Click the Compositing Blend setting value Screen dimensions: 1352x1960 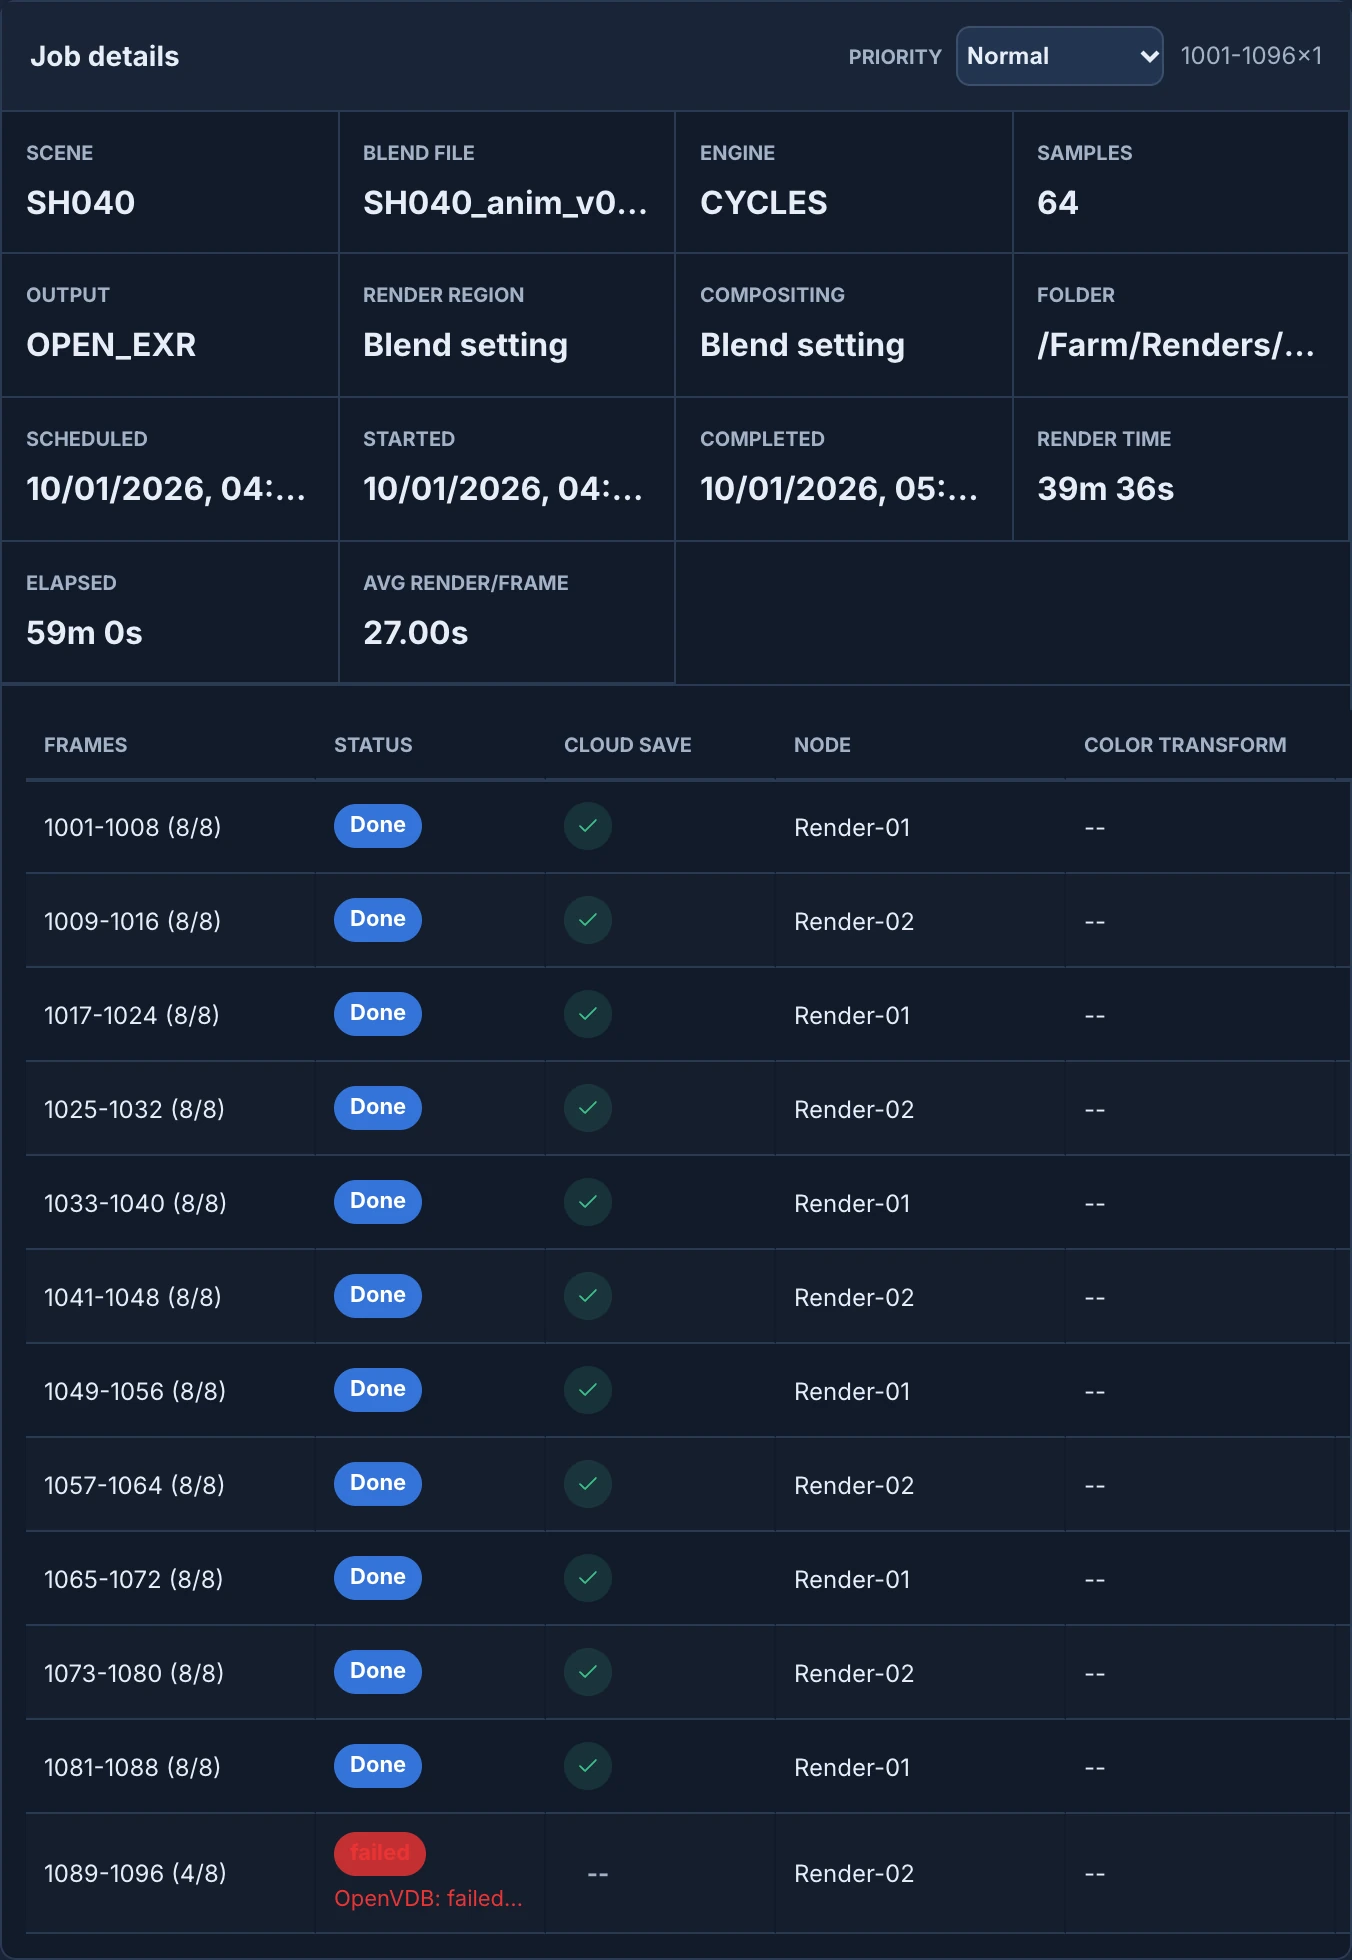(803, 345)
